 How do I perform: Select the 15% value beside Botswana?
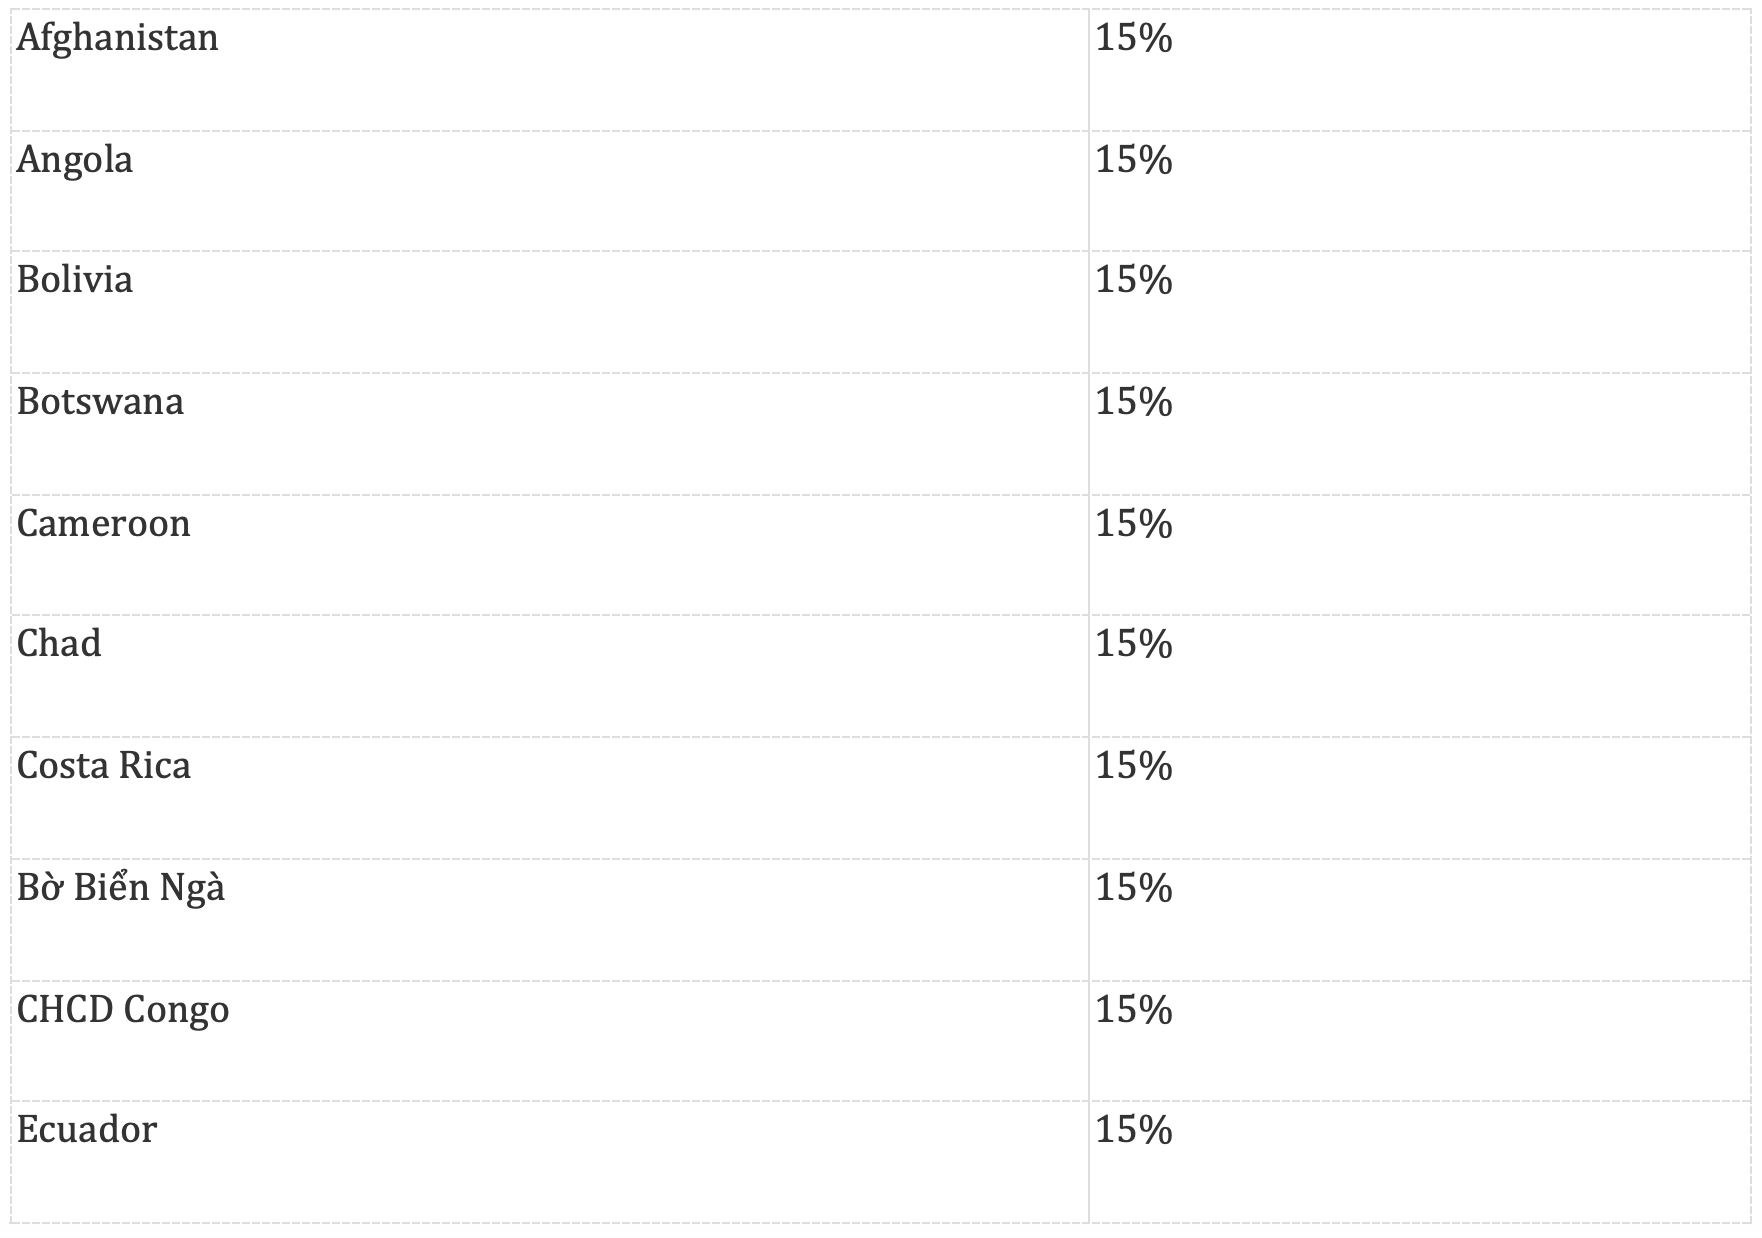click(1134, 402)
